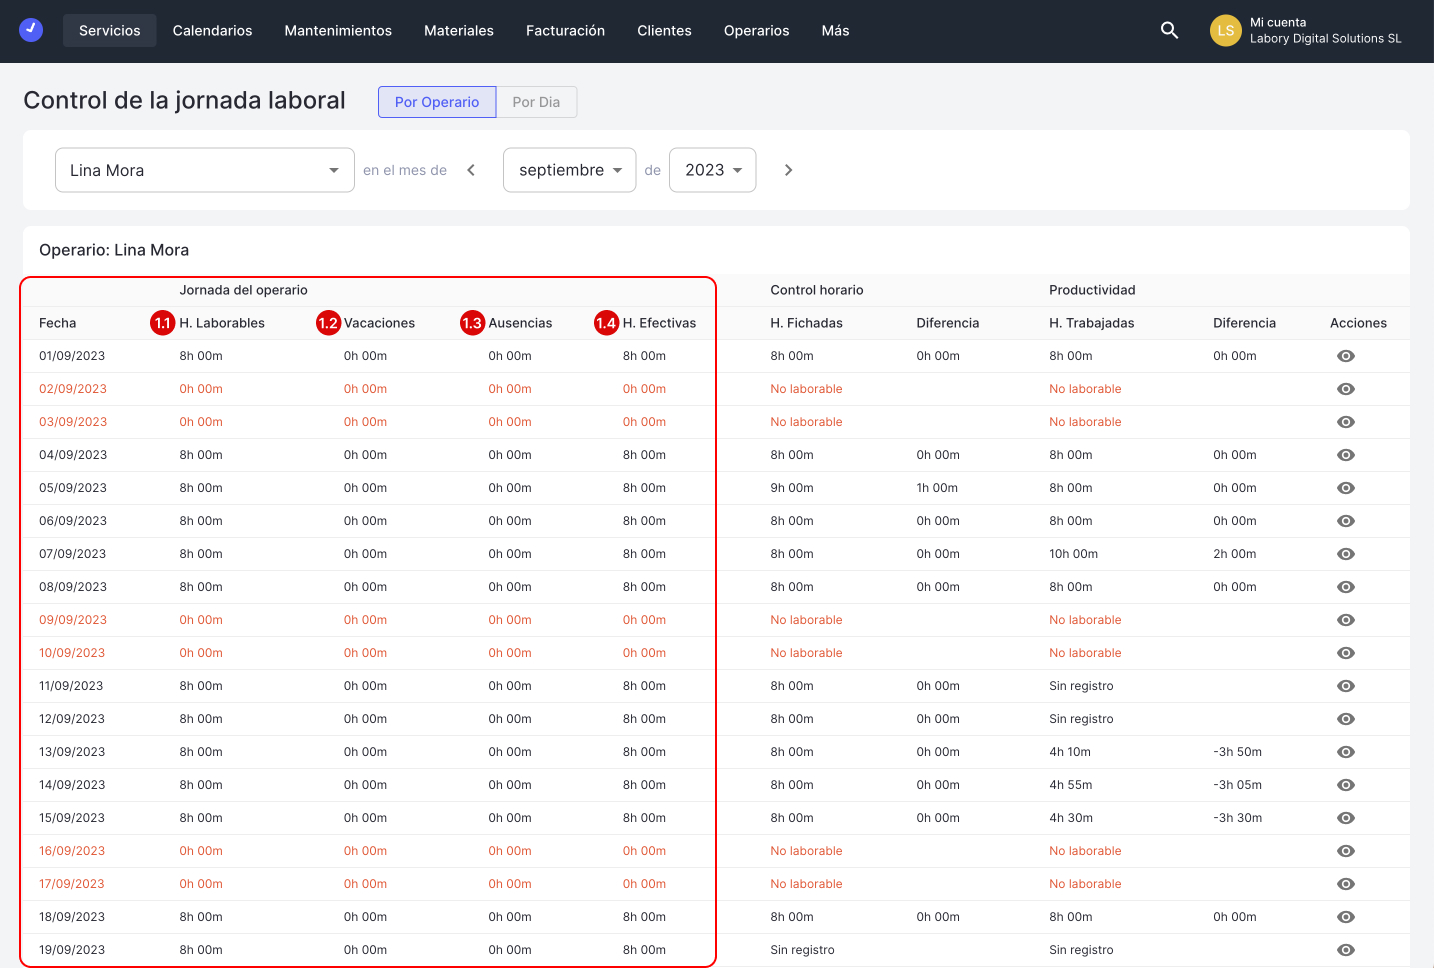The image size is (1434, 968).
Task: Click the 1.1 marker beside H. Laborables
Action: 163,323
